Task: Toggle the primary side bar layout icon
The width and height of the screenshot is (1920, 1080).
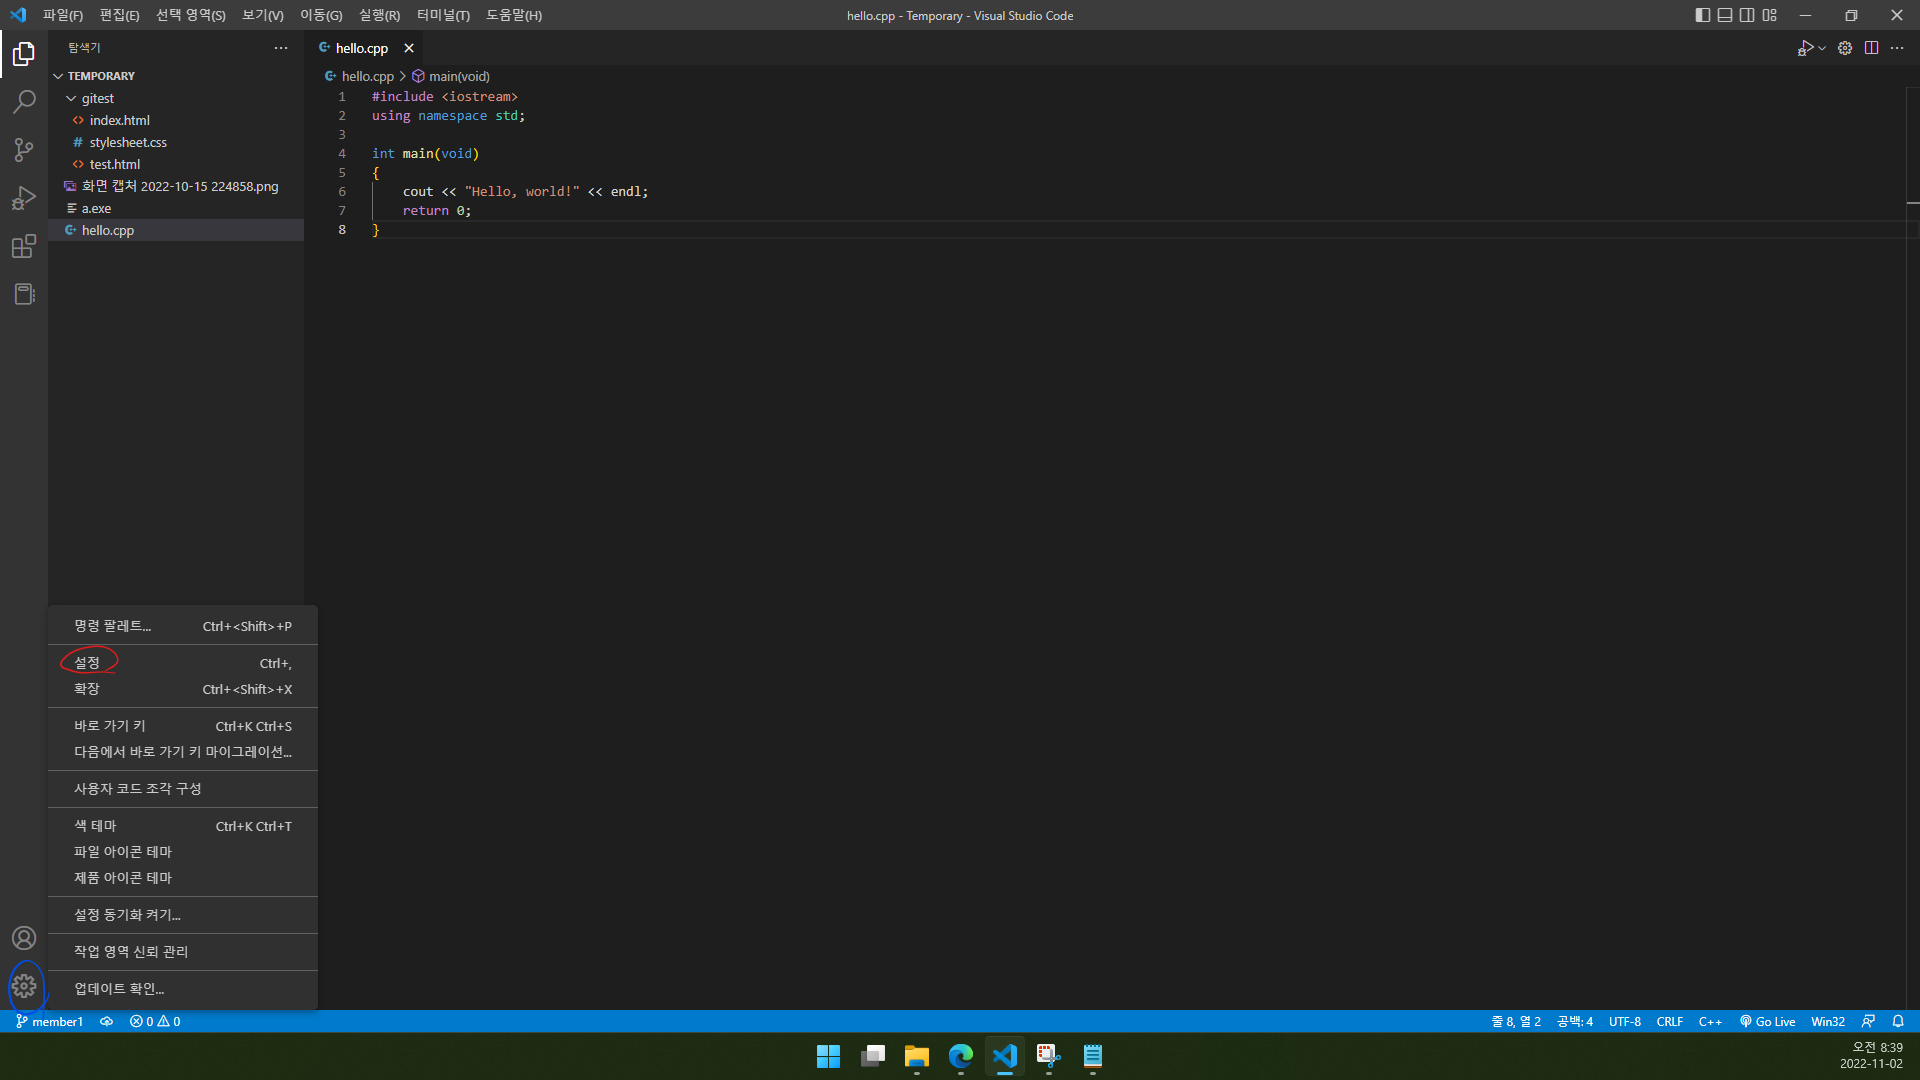Action: coord(1703,15)
